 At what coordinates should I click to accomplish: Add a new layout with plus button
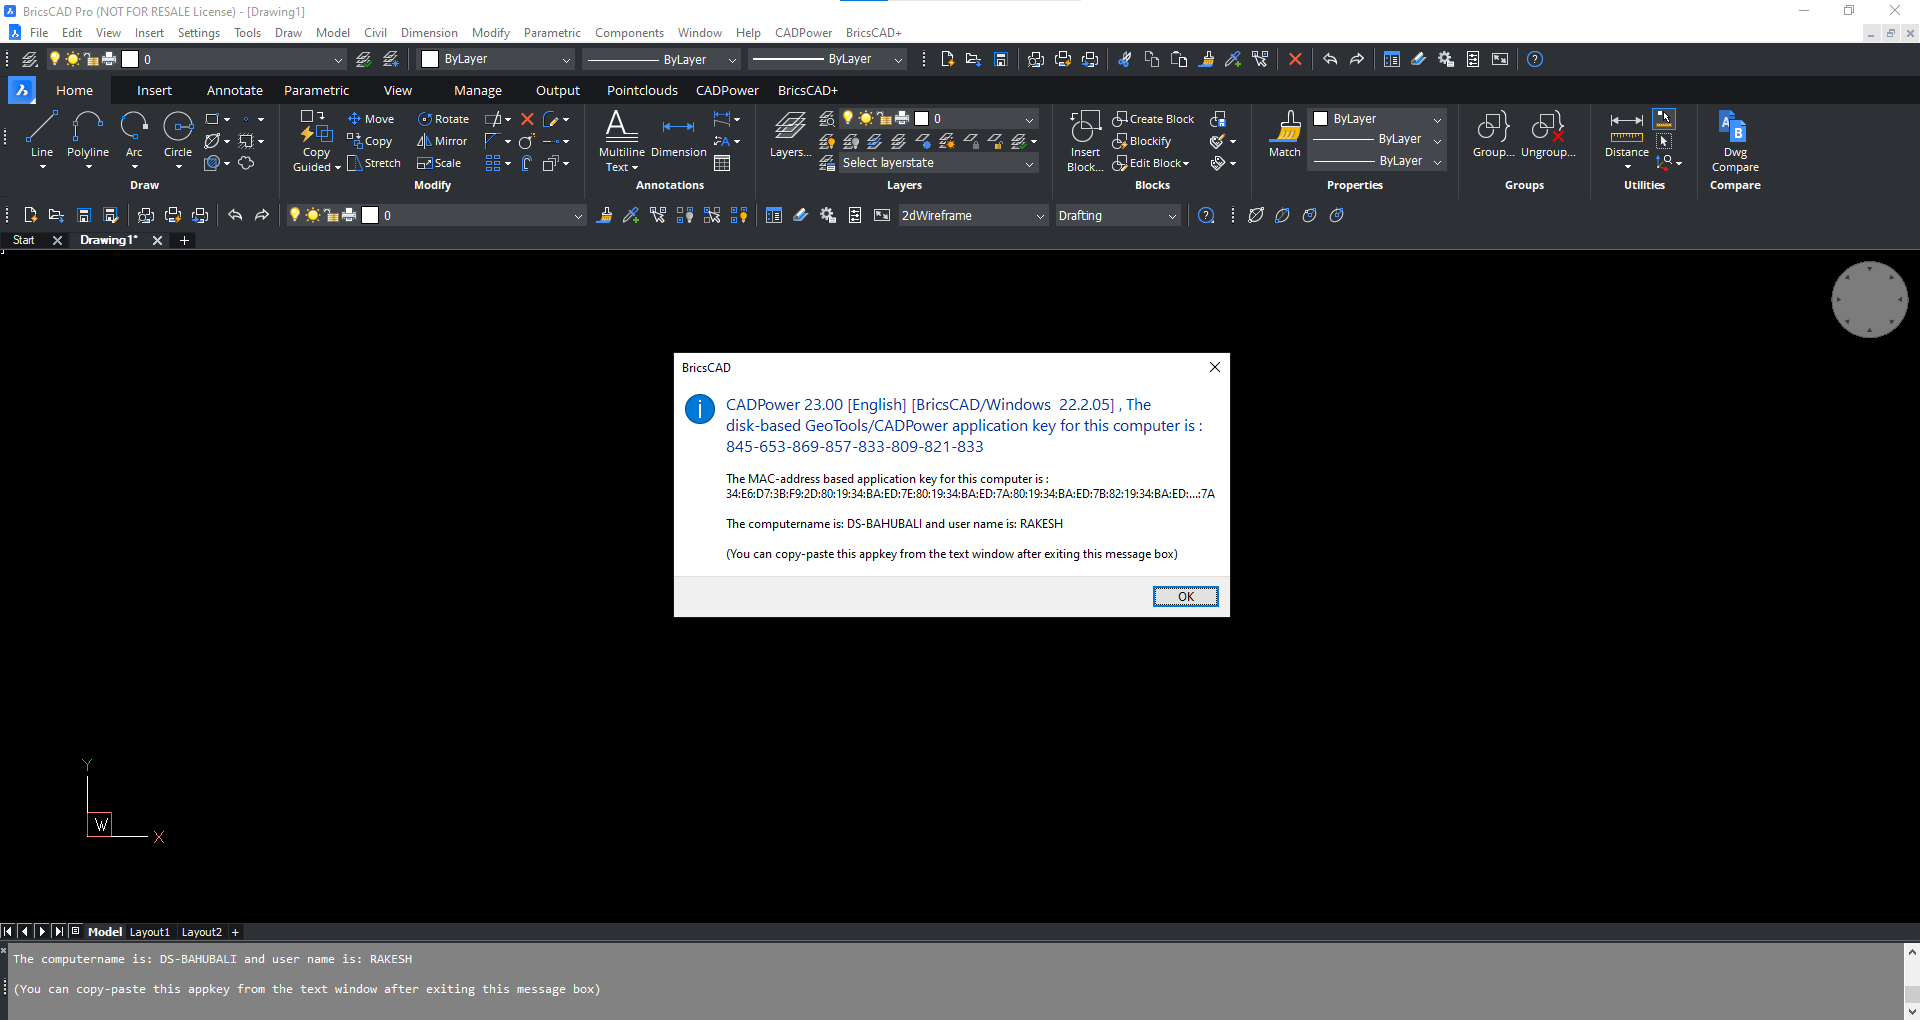[236, 932]
